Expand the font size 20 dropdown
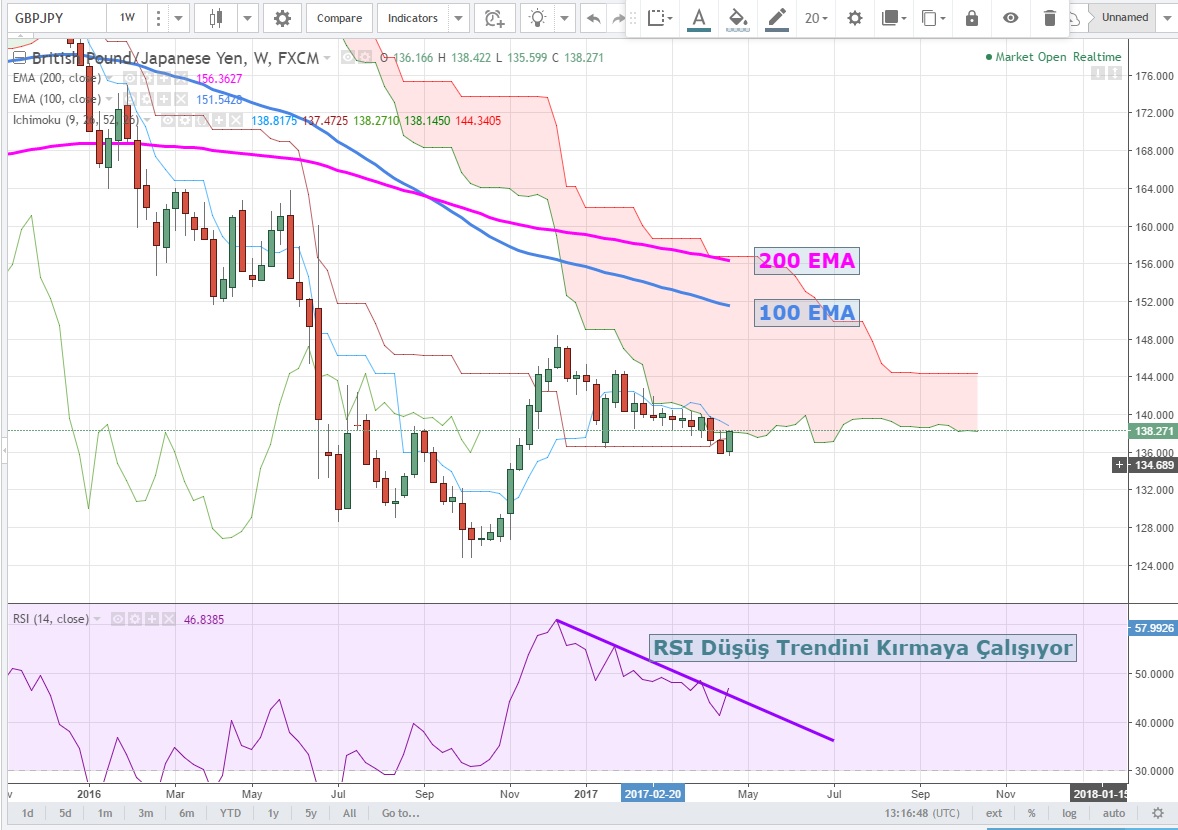This screenshot has width=1178, height=830. (x=816, y=18)
